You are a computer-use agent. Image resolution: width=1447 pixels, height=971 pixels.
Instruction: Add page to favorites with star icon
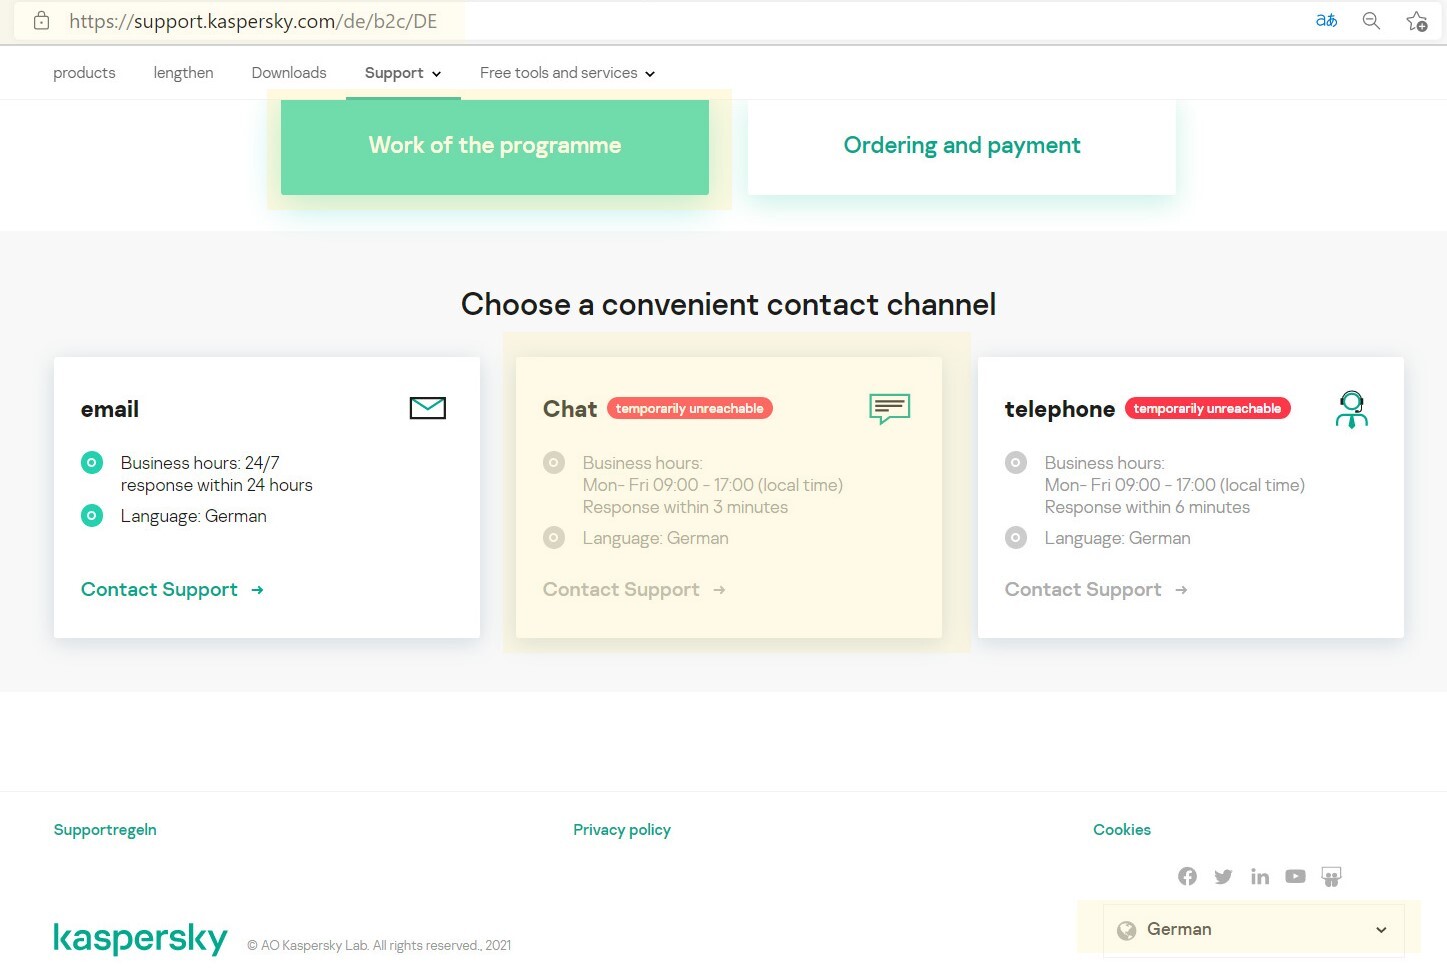pyautogui.click(x=1416, y=21)
